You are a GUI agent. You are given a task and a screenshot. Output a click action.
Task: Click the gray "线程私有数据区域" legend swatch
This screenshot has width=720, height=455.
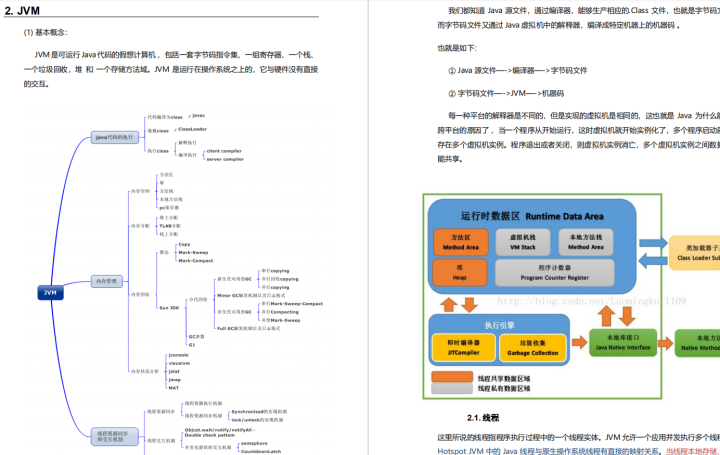coord(452,388)
